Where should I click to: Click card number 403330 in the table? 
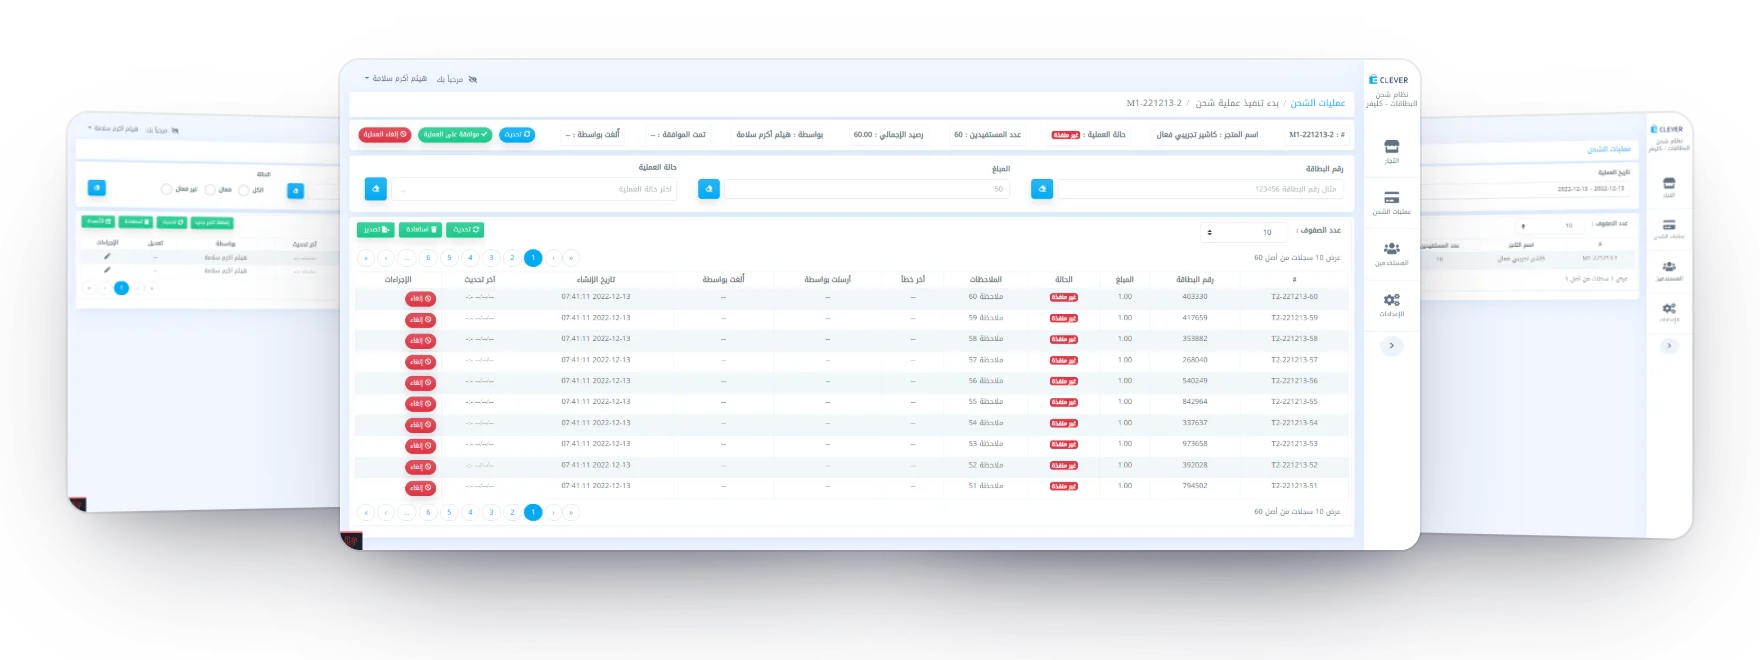point(1195,297)
